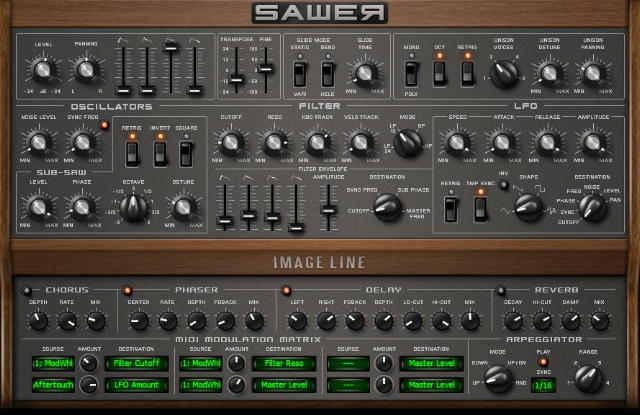Click the filter Reso knob
Viewport: 640px width, 415px height.
[274, 143]
